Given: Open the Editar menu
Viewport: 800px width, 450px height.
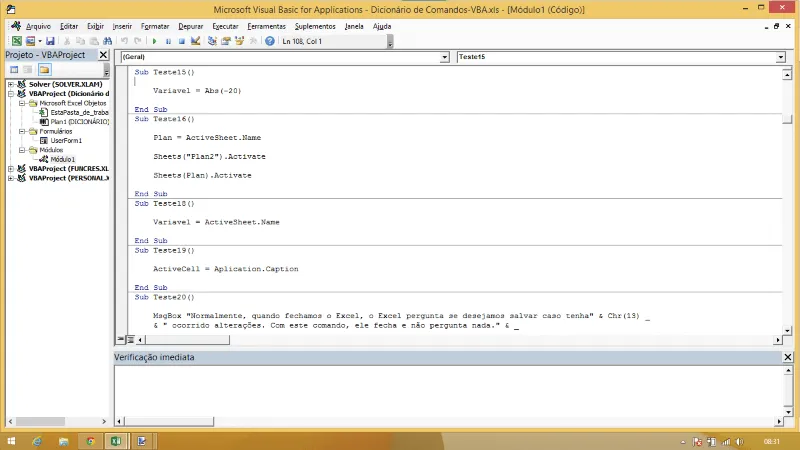Looking at the screenshot, I should pos(69,27).
